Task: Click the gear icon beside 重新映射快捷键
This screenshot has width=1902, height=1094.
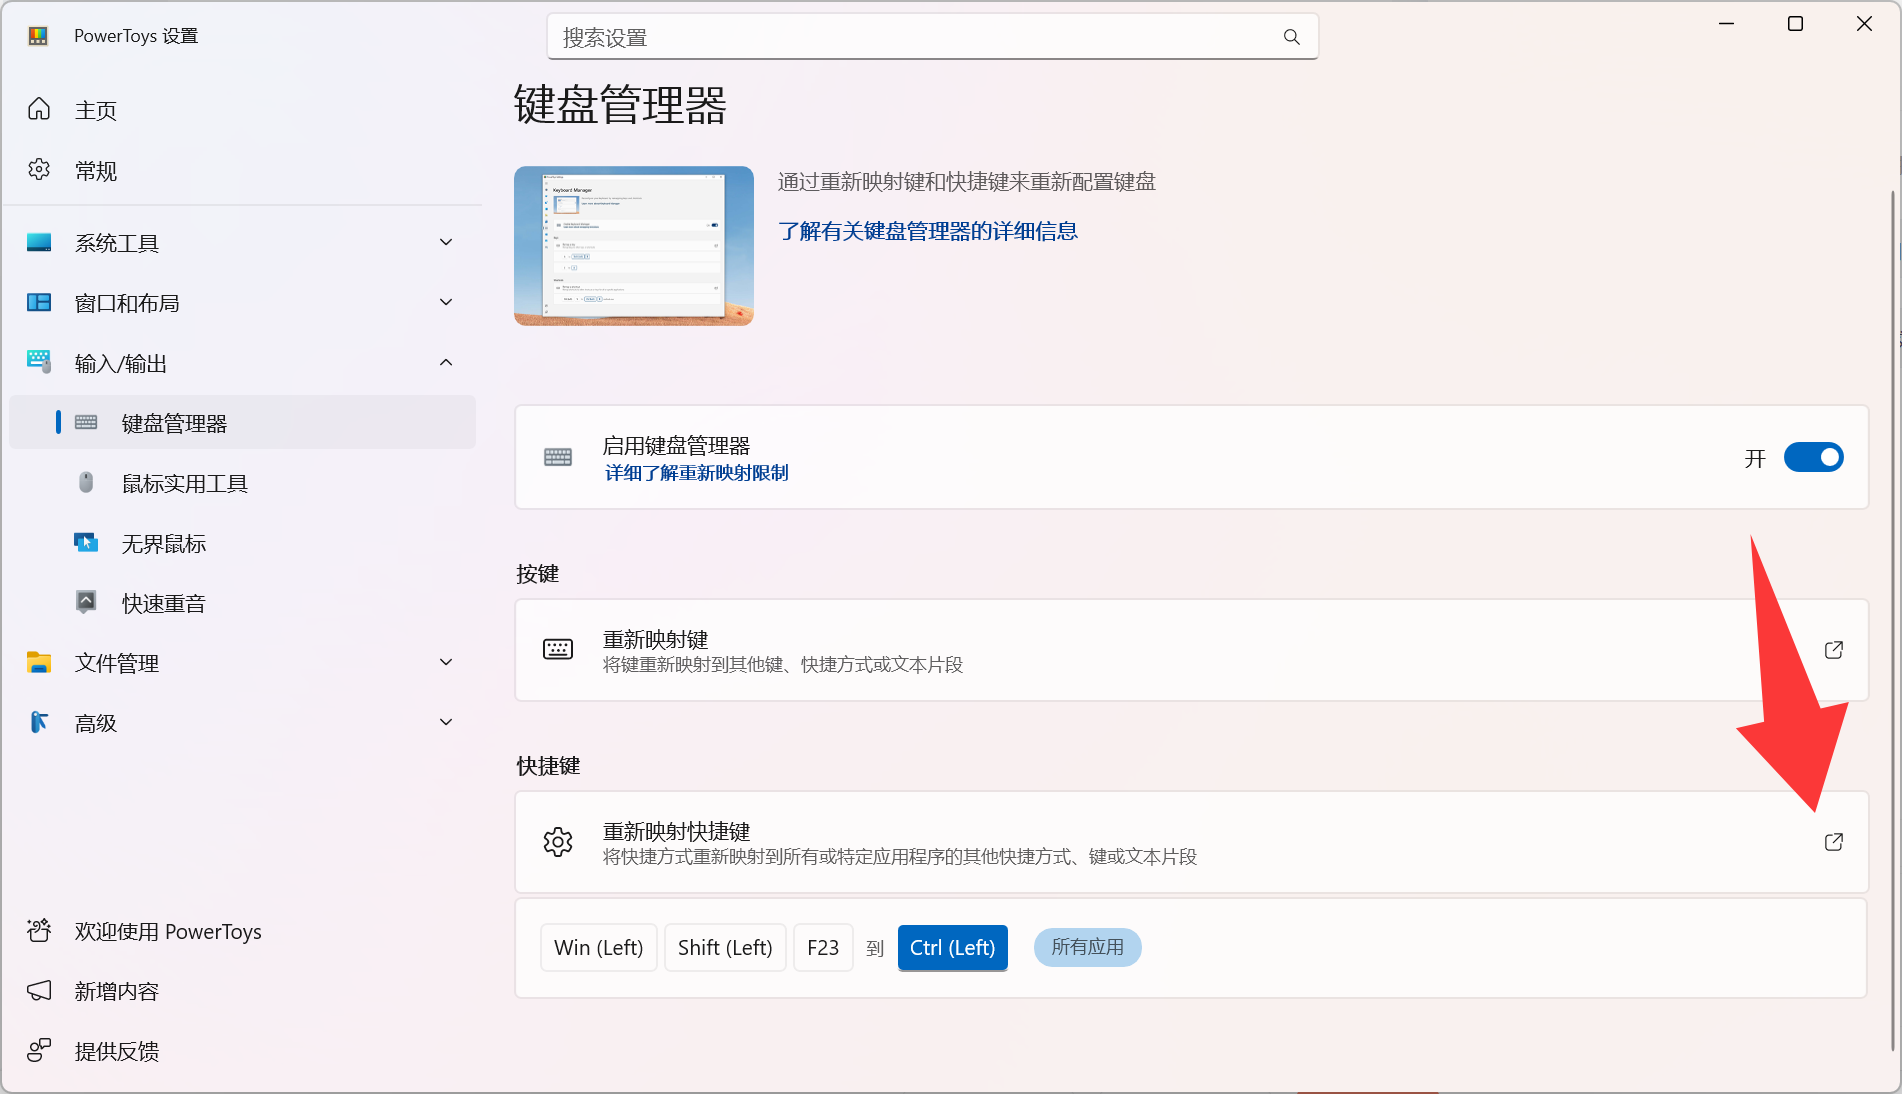Action: tap(558, 842)
